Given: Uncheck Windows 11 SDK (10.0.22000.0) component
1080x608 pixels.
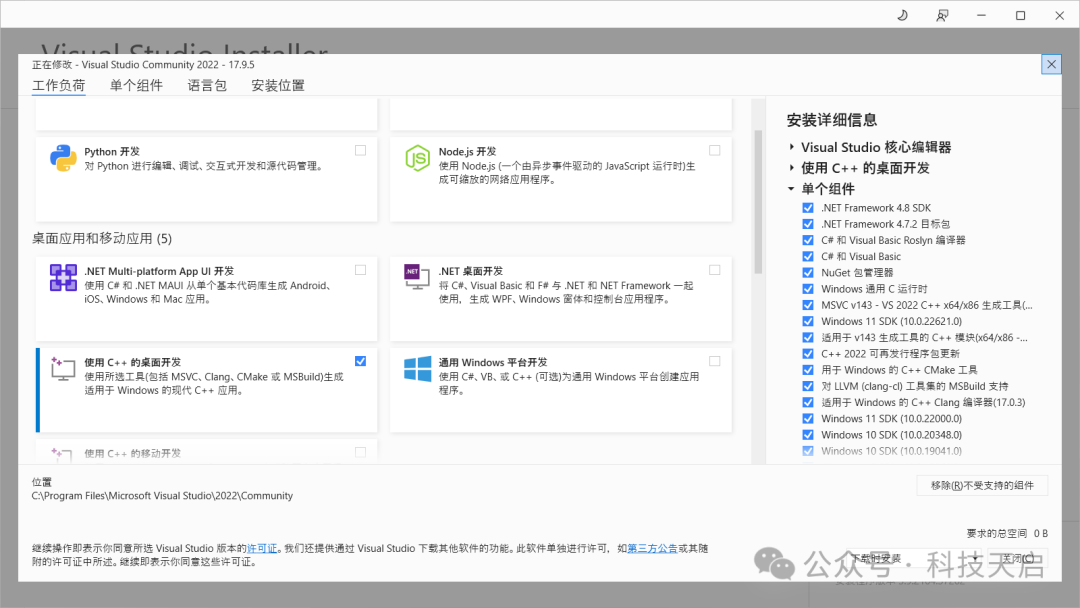Looking at the screenshot, I should click(808, 419).
